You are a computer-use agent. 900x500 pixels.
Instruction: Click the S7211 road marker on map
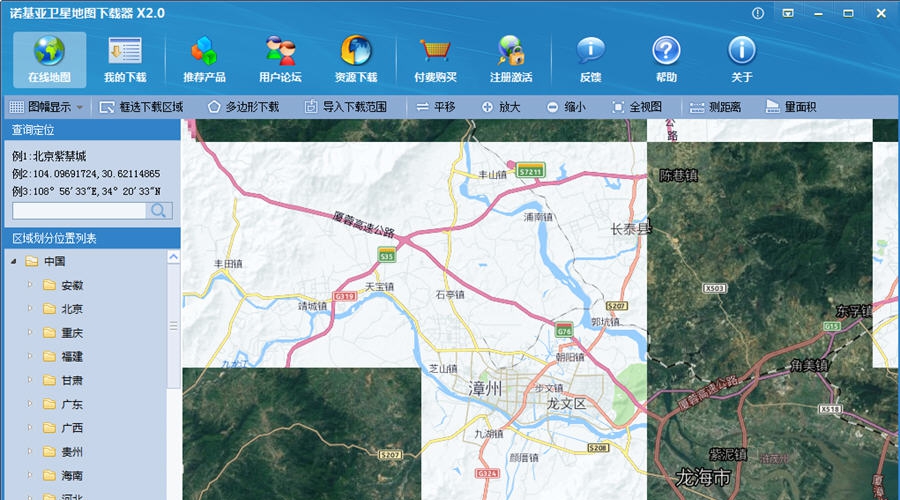(530, 171)
